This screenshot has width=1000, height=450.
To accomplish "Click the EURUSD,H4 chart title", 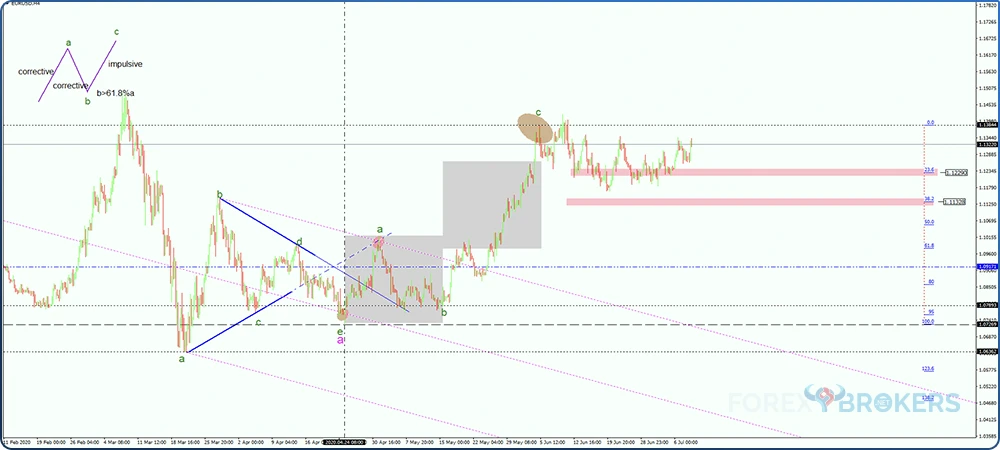I will [23, 6].
